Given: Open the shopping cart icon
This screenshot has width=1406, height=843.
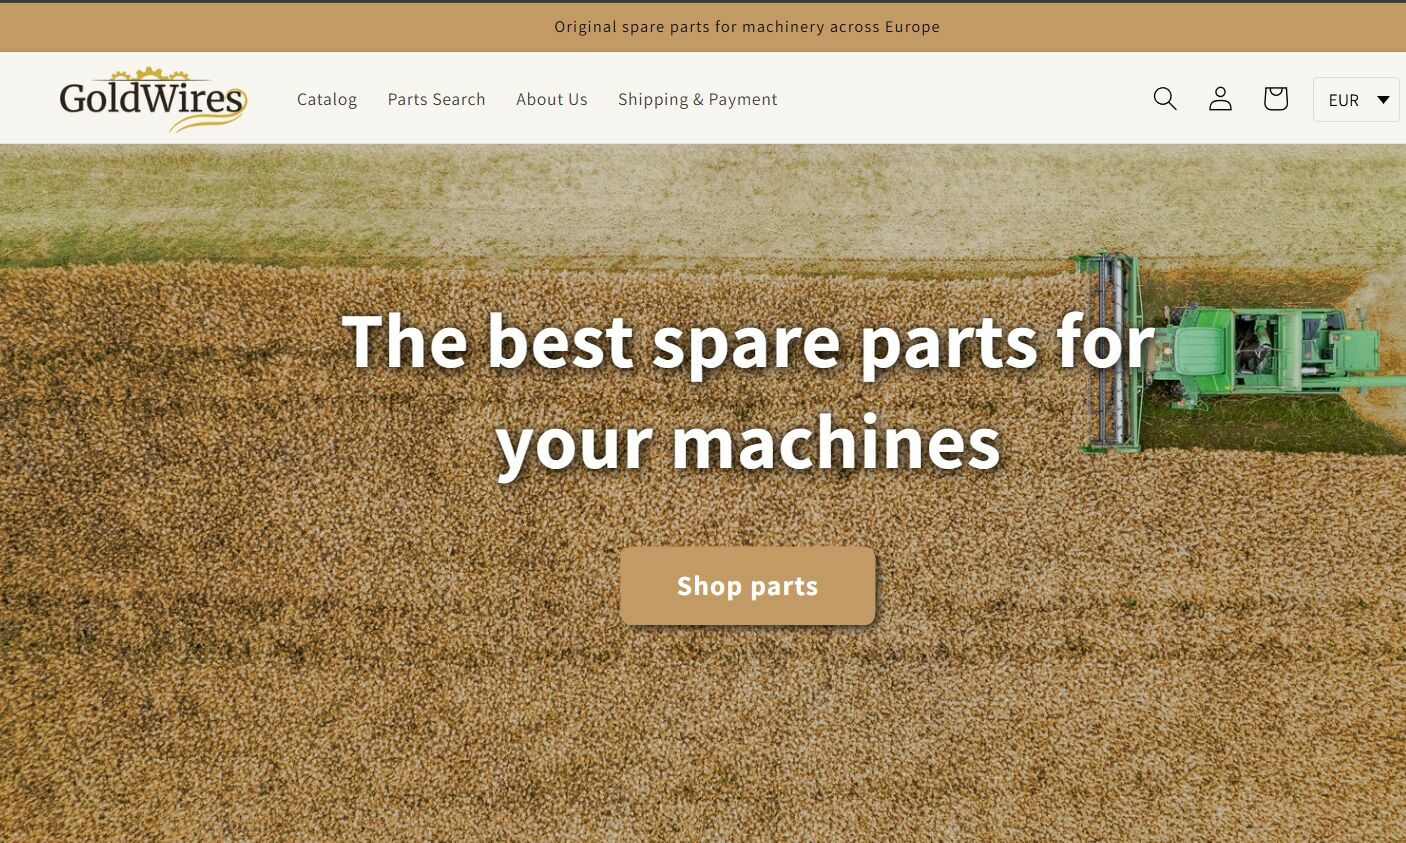Looking at the screenshot, I should tap(1275, 99).
